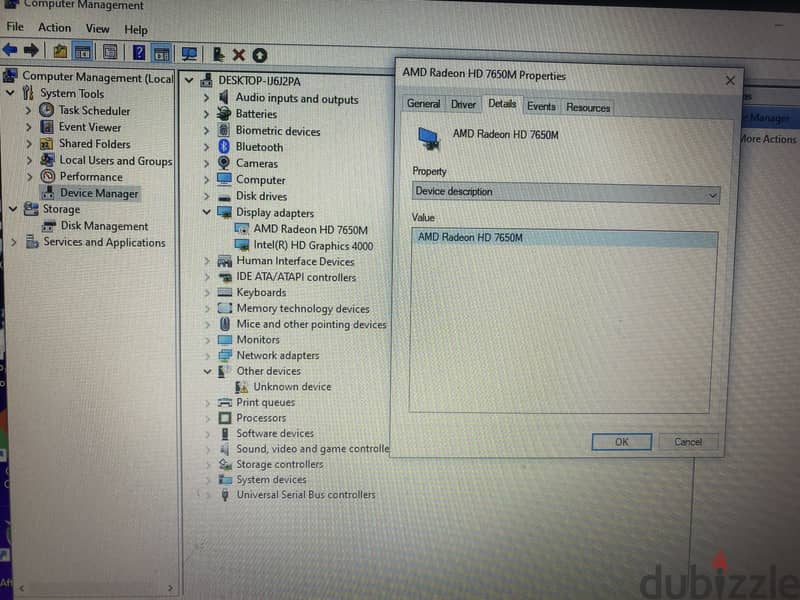The height and width of the screenshot is (600, 800).
Task: Click the left tree scroll-right arrow
Action: tap(170, 588)
